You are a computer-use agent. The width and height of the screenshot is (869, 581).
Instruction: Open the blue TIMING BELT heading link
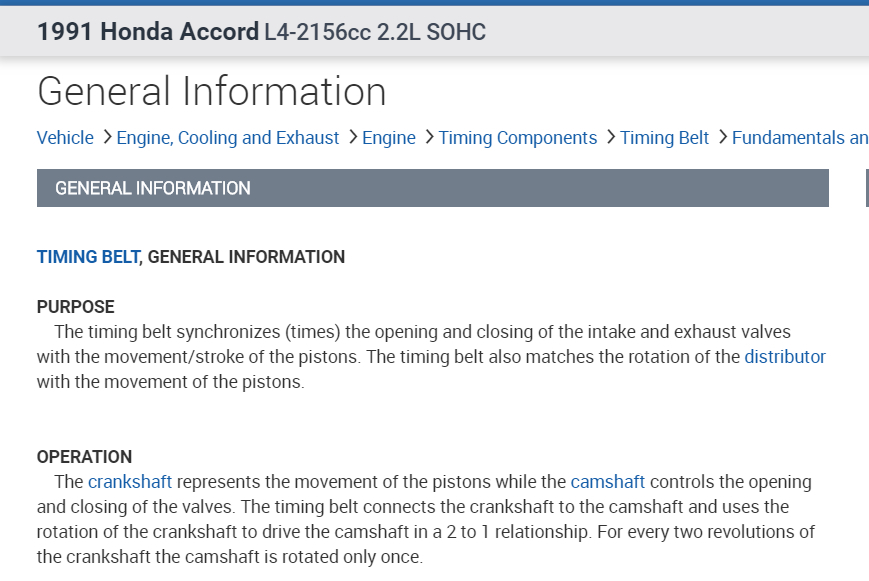[x=88, y=257]
